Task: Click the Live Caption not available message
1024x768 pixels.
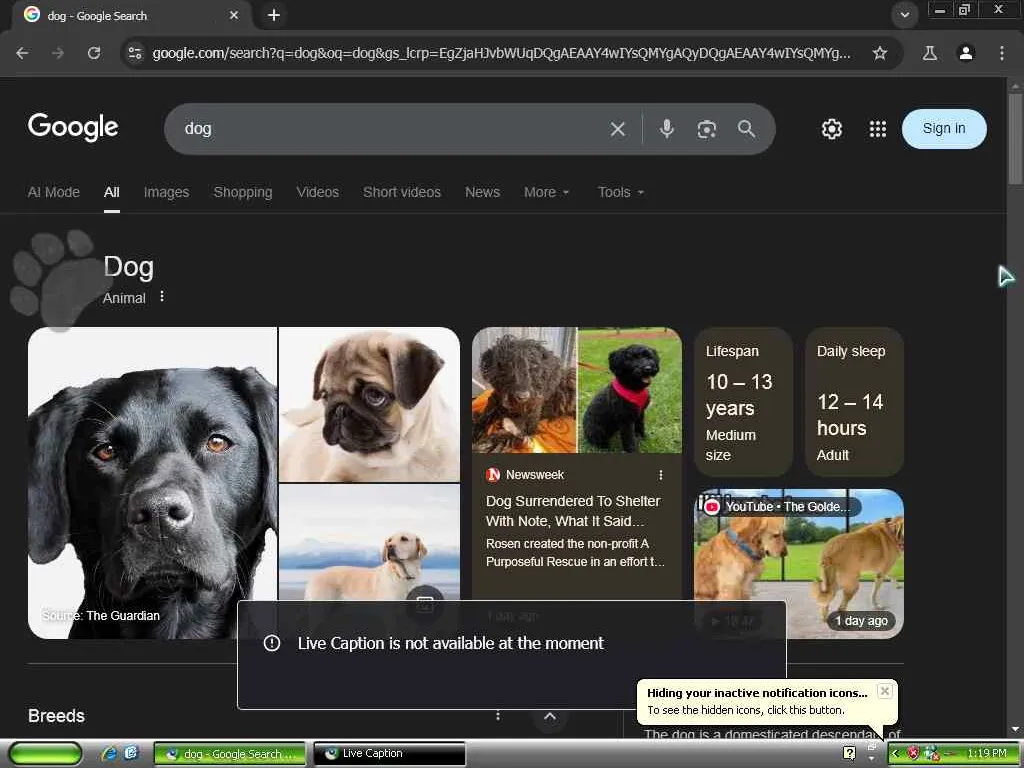Action: [451, 643]
